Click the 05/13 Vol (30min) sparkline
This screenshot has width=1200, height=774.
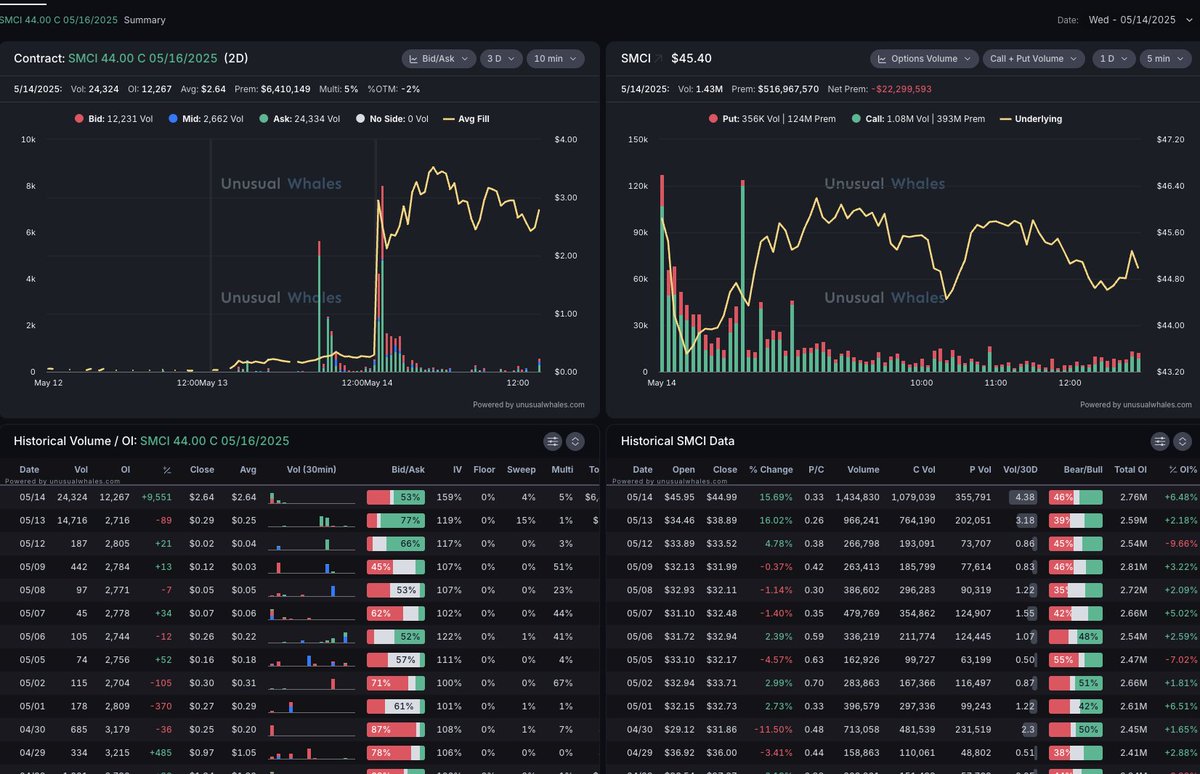[x=311, y=521]
